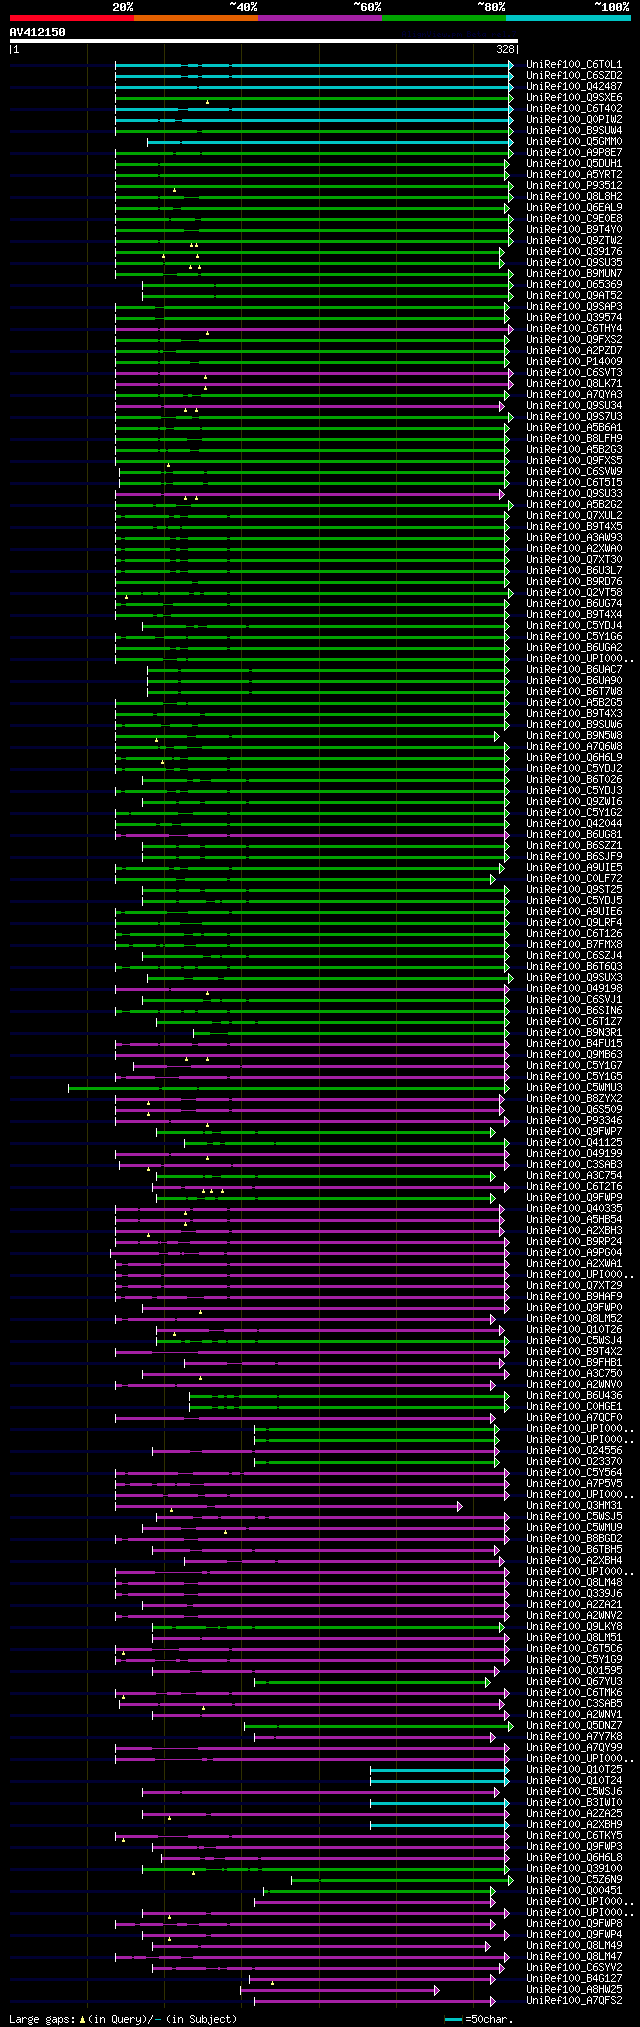This screenshot has height=2027, width=640.
Task: Open label UniRef100_Q8LK71
Action: pyautogui.click(x=574, y=384)
